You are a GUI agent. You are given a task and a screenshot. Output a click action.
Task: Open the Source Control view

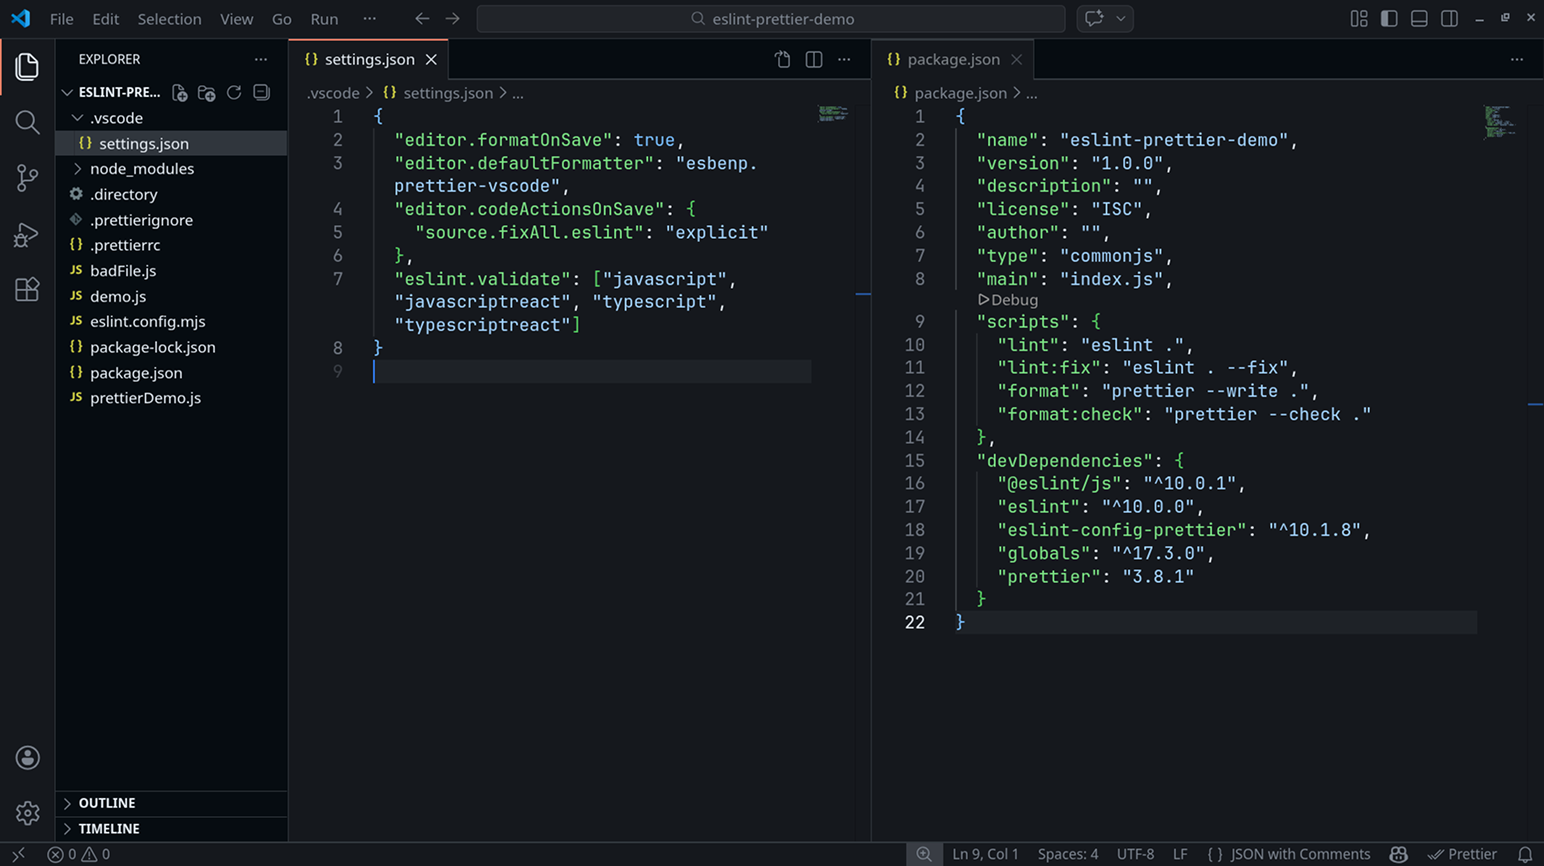click(27, 178)
